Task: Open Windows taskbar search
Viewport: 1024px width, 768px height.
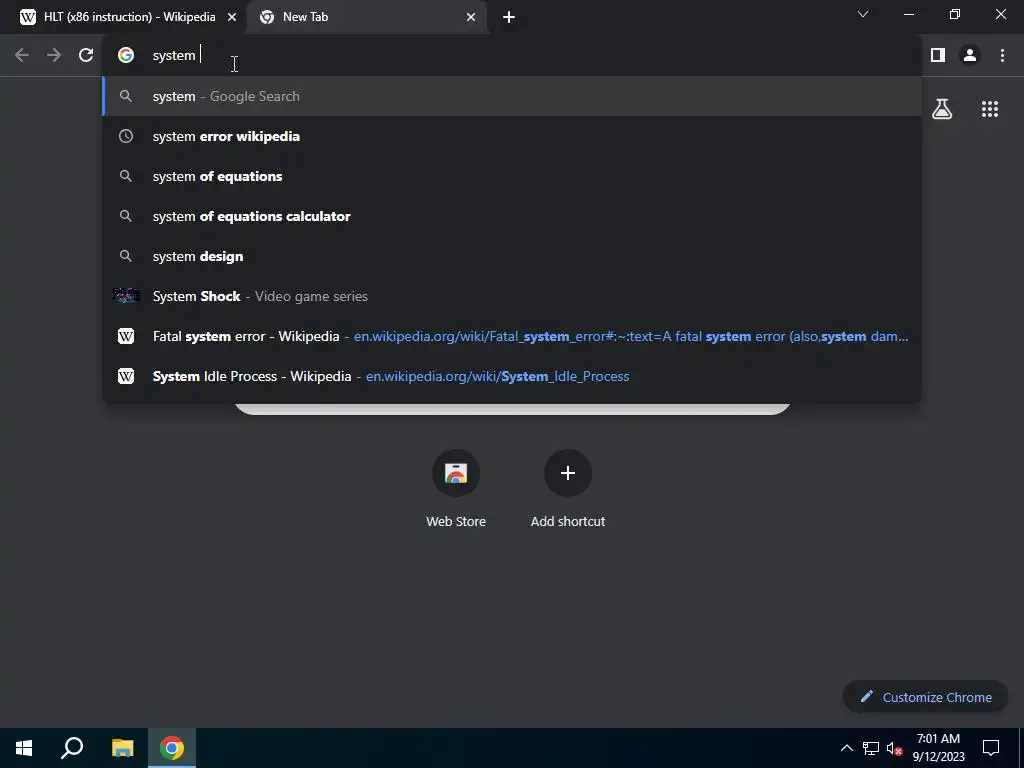Action: [72, 748]
